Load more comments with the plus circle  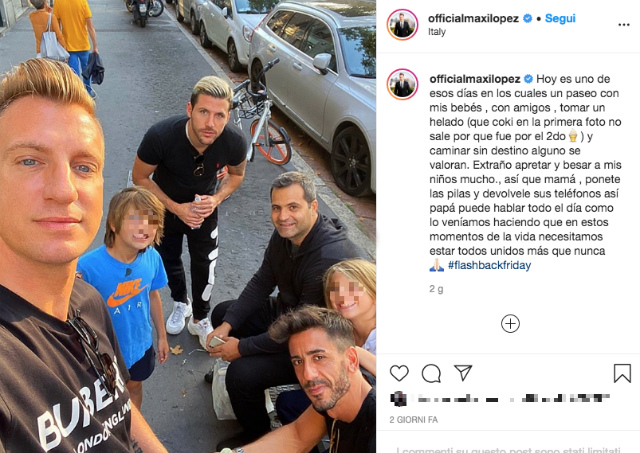click(x=510, y=324)
